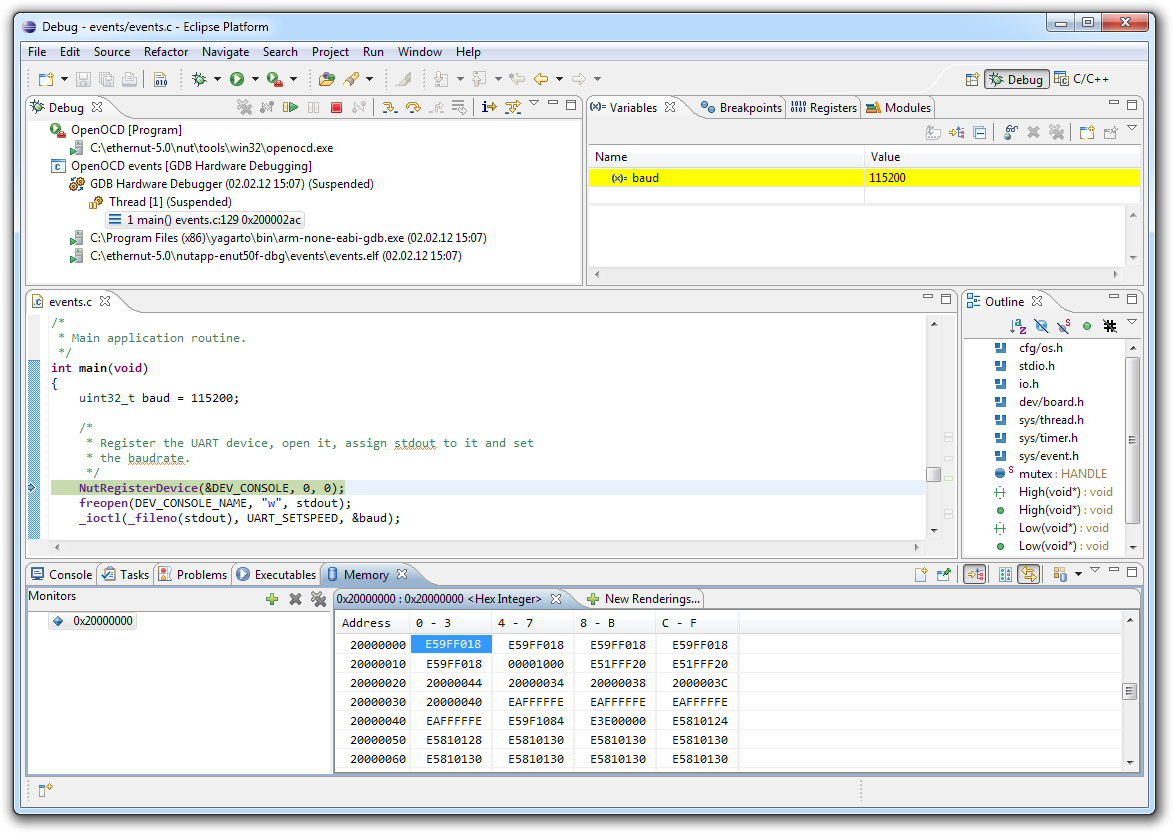Open Variables view menu triangle

coord(1132,129)
